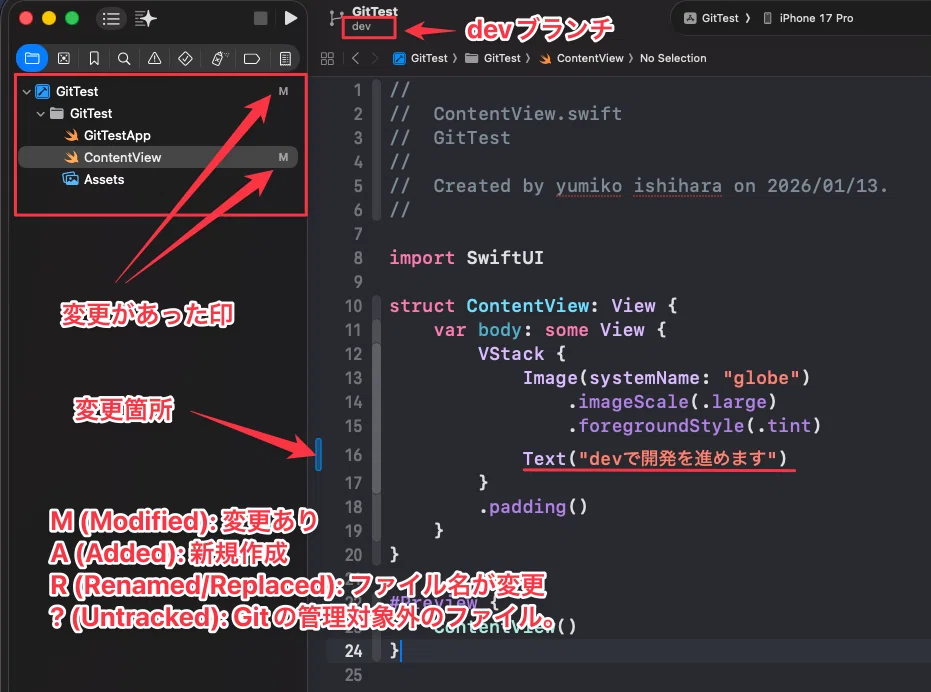Select ContentView file in navigator
931x692 pixels.
(158, 157)
